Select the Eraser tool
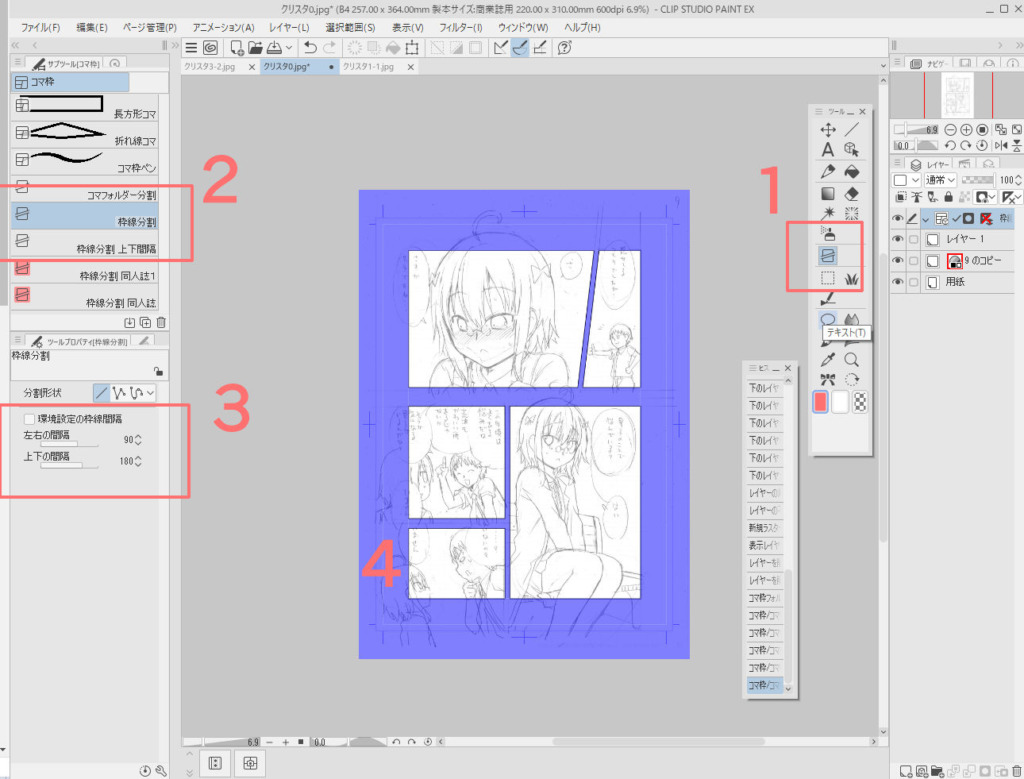This screenshot has height=779, width=1024. click(852, 194)
